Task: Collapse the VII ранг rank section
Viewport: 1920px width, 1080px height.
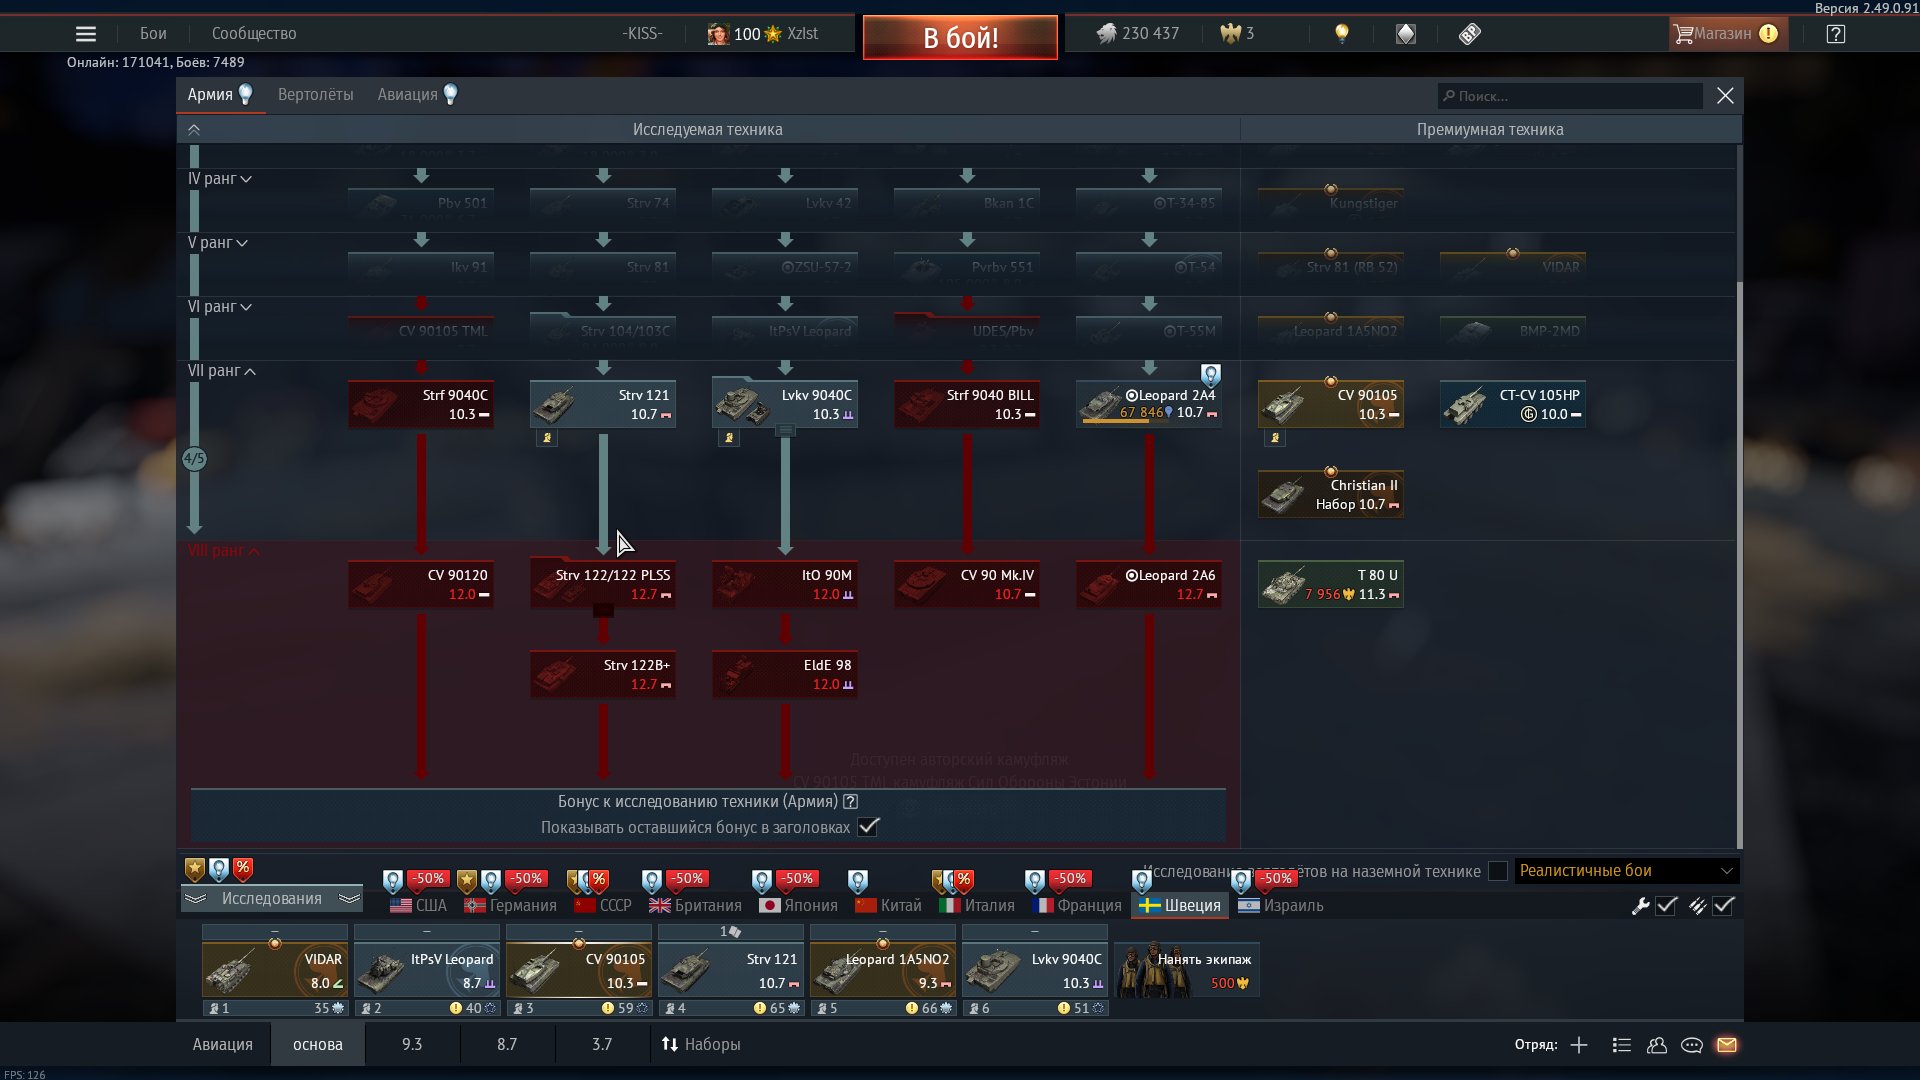Action: [x=222, y=371]
